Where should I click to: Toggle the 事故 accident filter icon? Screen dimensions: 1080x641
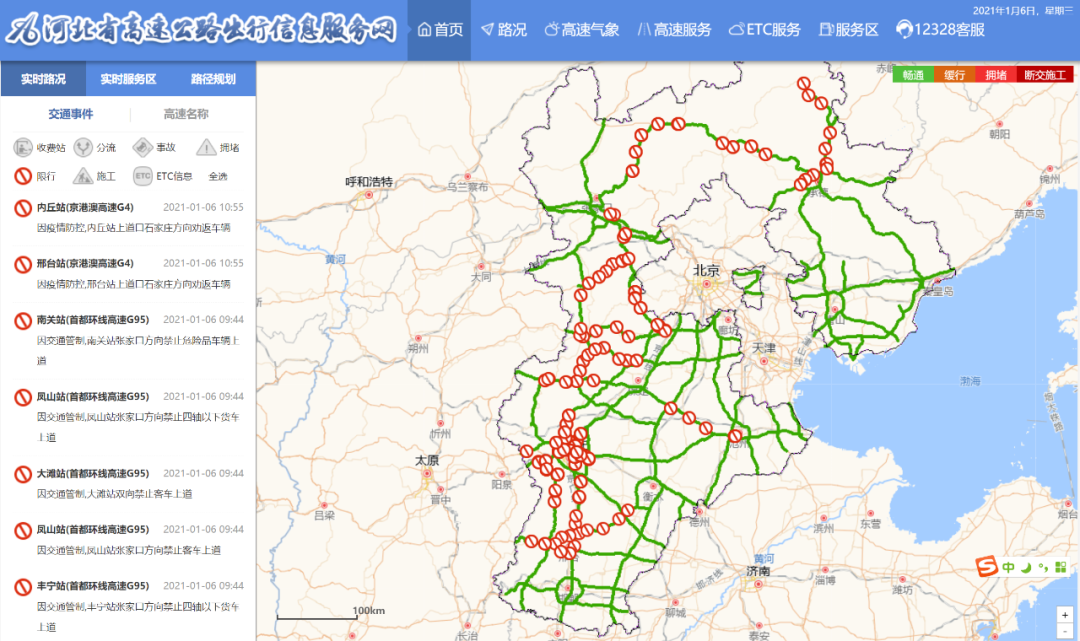tap(143, 147)
